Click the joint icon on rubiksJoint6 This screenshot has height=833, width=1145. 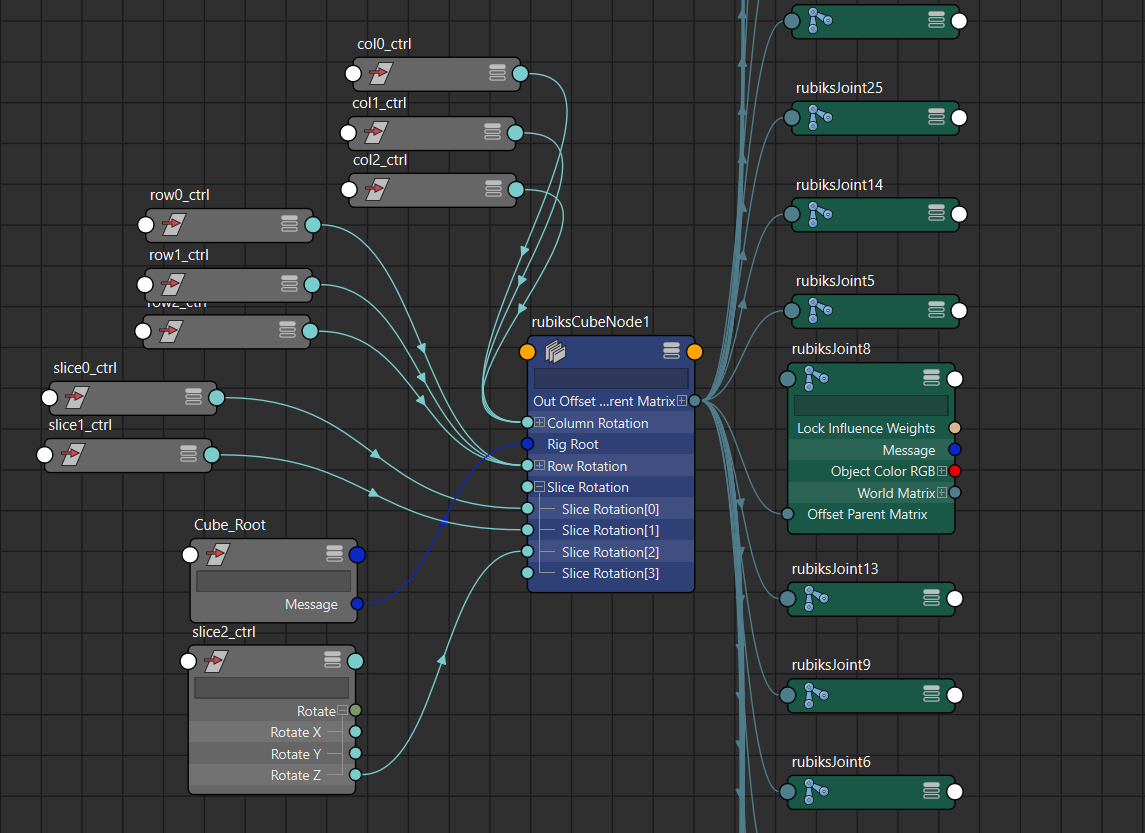[815, 791]
